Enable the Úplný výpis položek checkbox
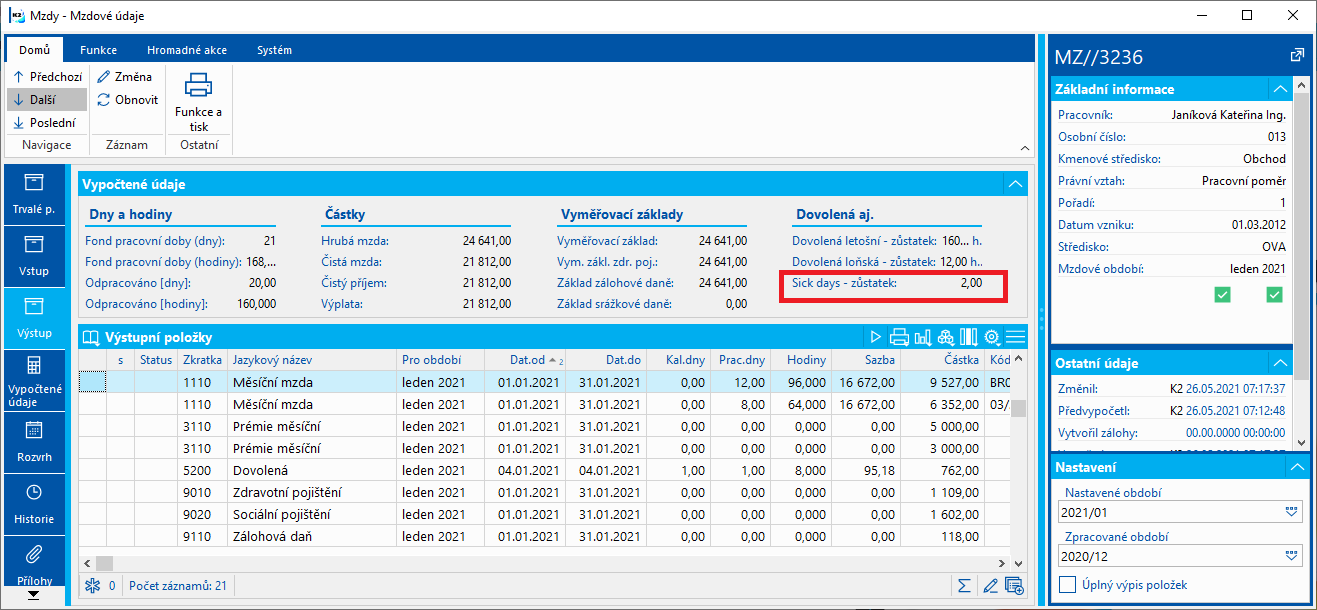 pyautogui.click(x=1068, y=585)
